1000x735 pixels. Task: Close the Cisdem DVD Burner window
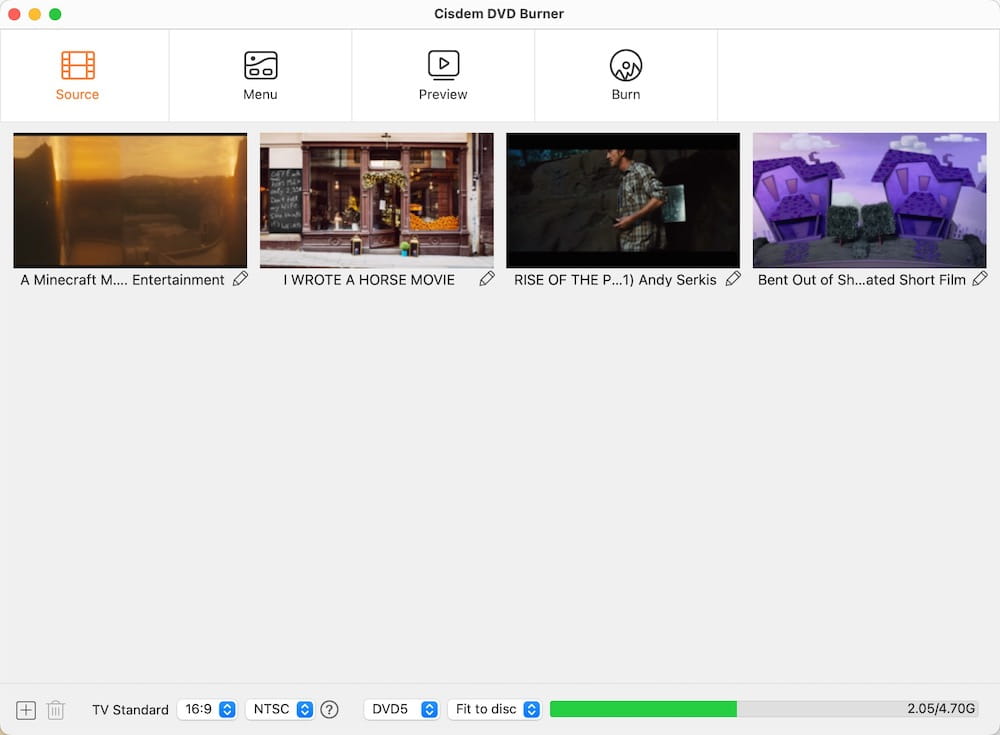[14, 14]
